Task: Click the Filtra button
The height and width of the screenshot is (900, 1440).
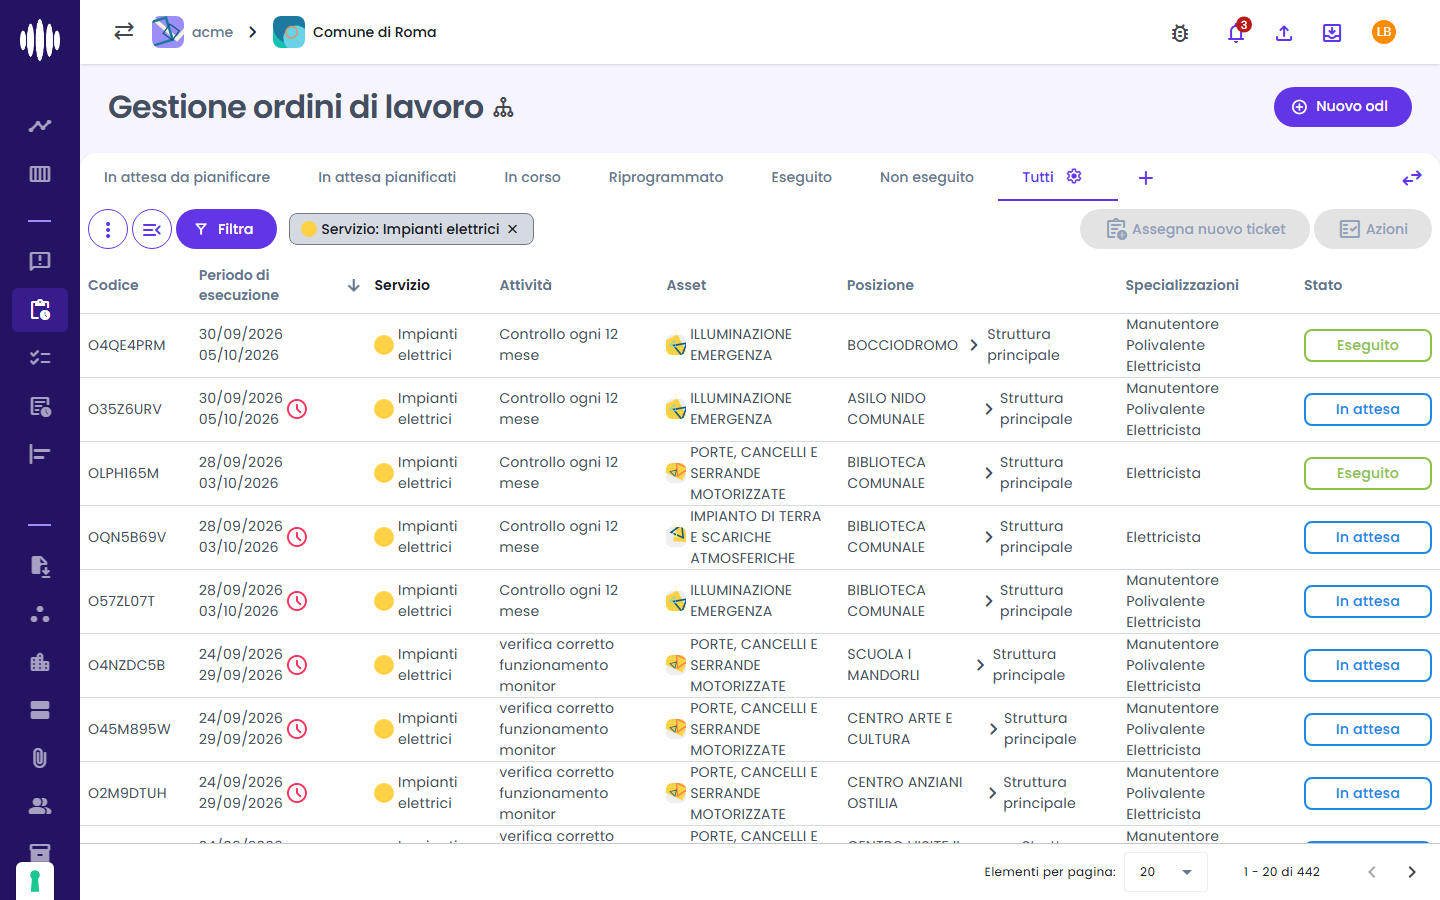Action: point(226,229)
